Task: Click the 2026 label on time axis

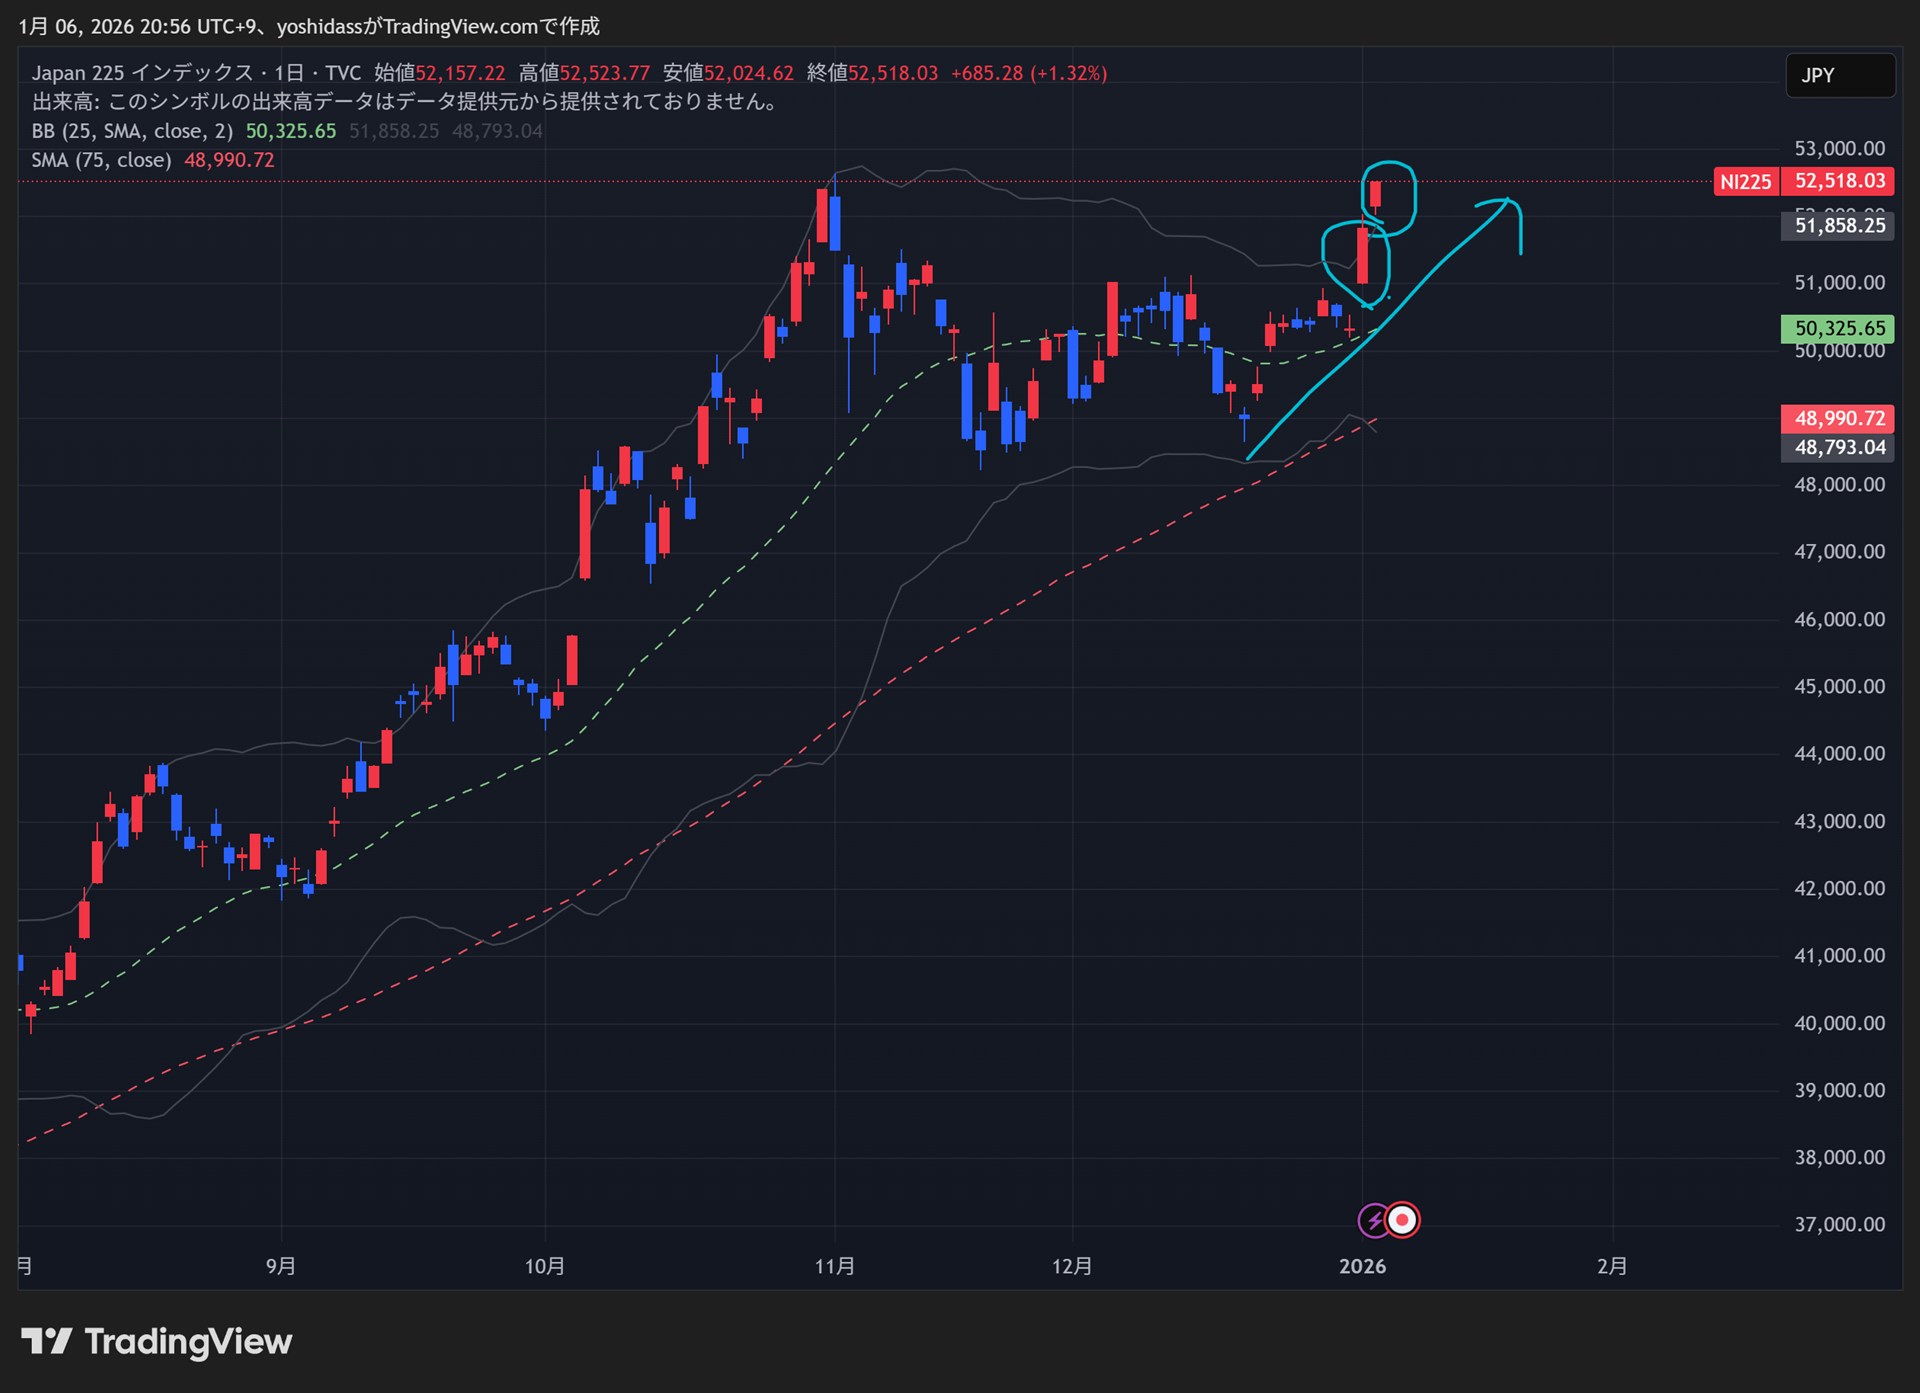Action: (1362, 1266)
